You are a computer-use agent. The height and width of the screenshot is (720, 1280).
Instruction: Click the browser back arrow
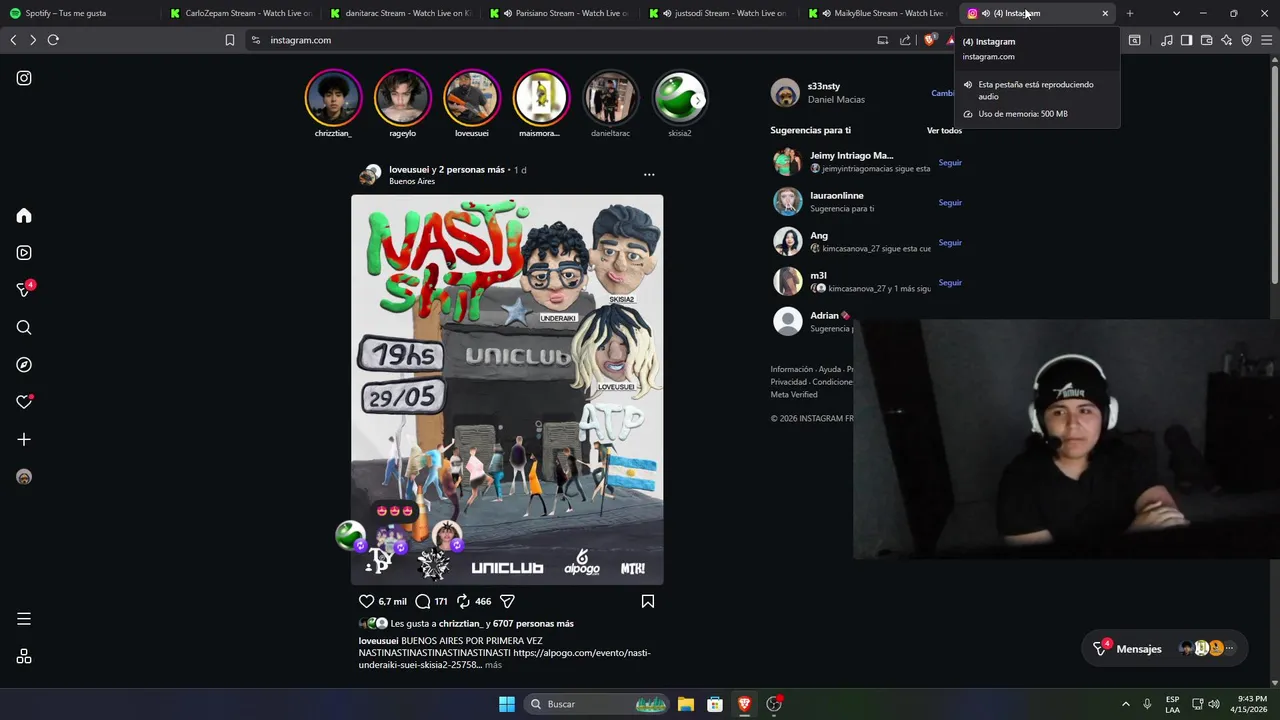coord(13,40)
